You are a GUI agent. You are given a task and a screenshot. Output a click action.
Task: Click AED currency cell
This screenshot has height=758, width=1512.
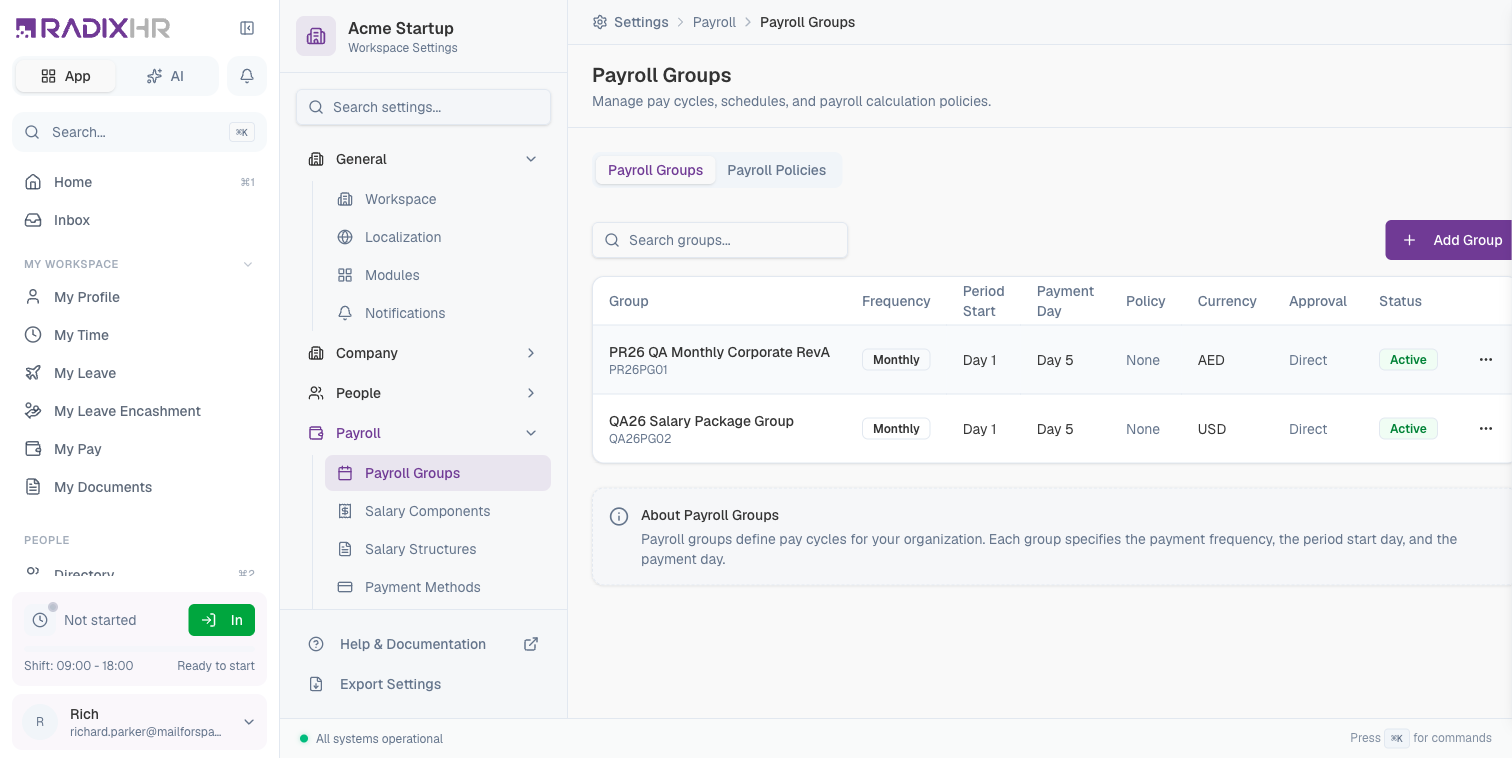coord(1211,360)
